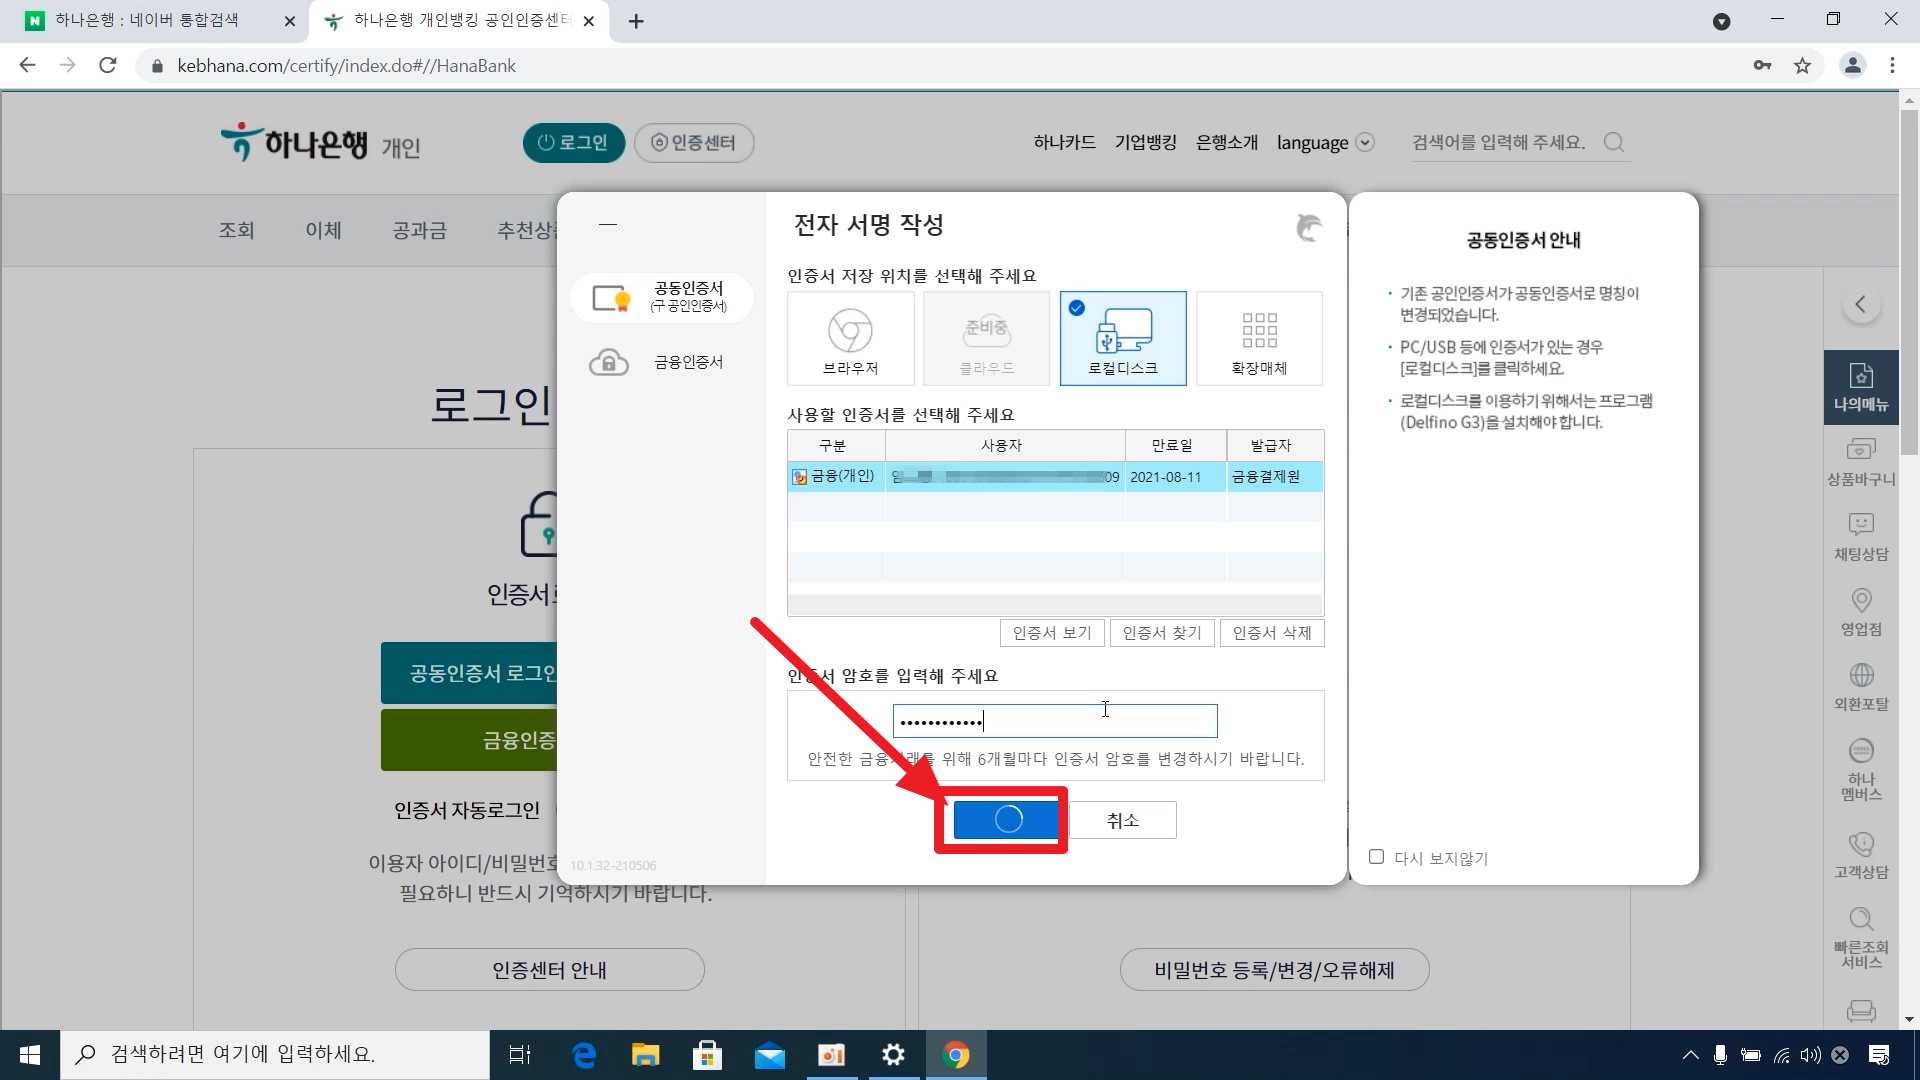
Task: Click the 취소 button
Action: coord(1122,820)
